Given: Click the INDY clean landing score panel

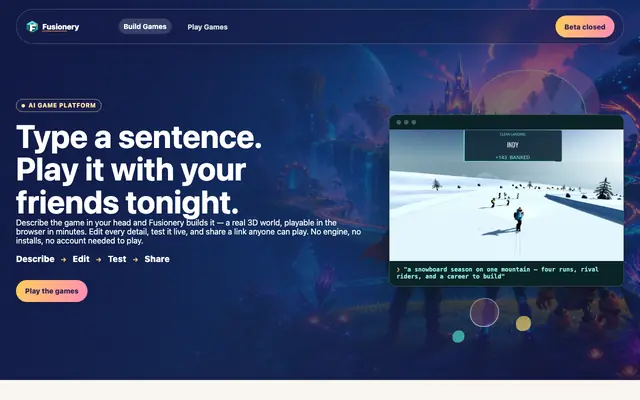Looking at the screenshot, I should (x=513, y=145).
